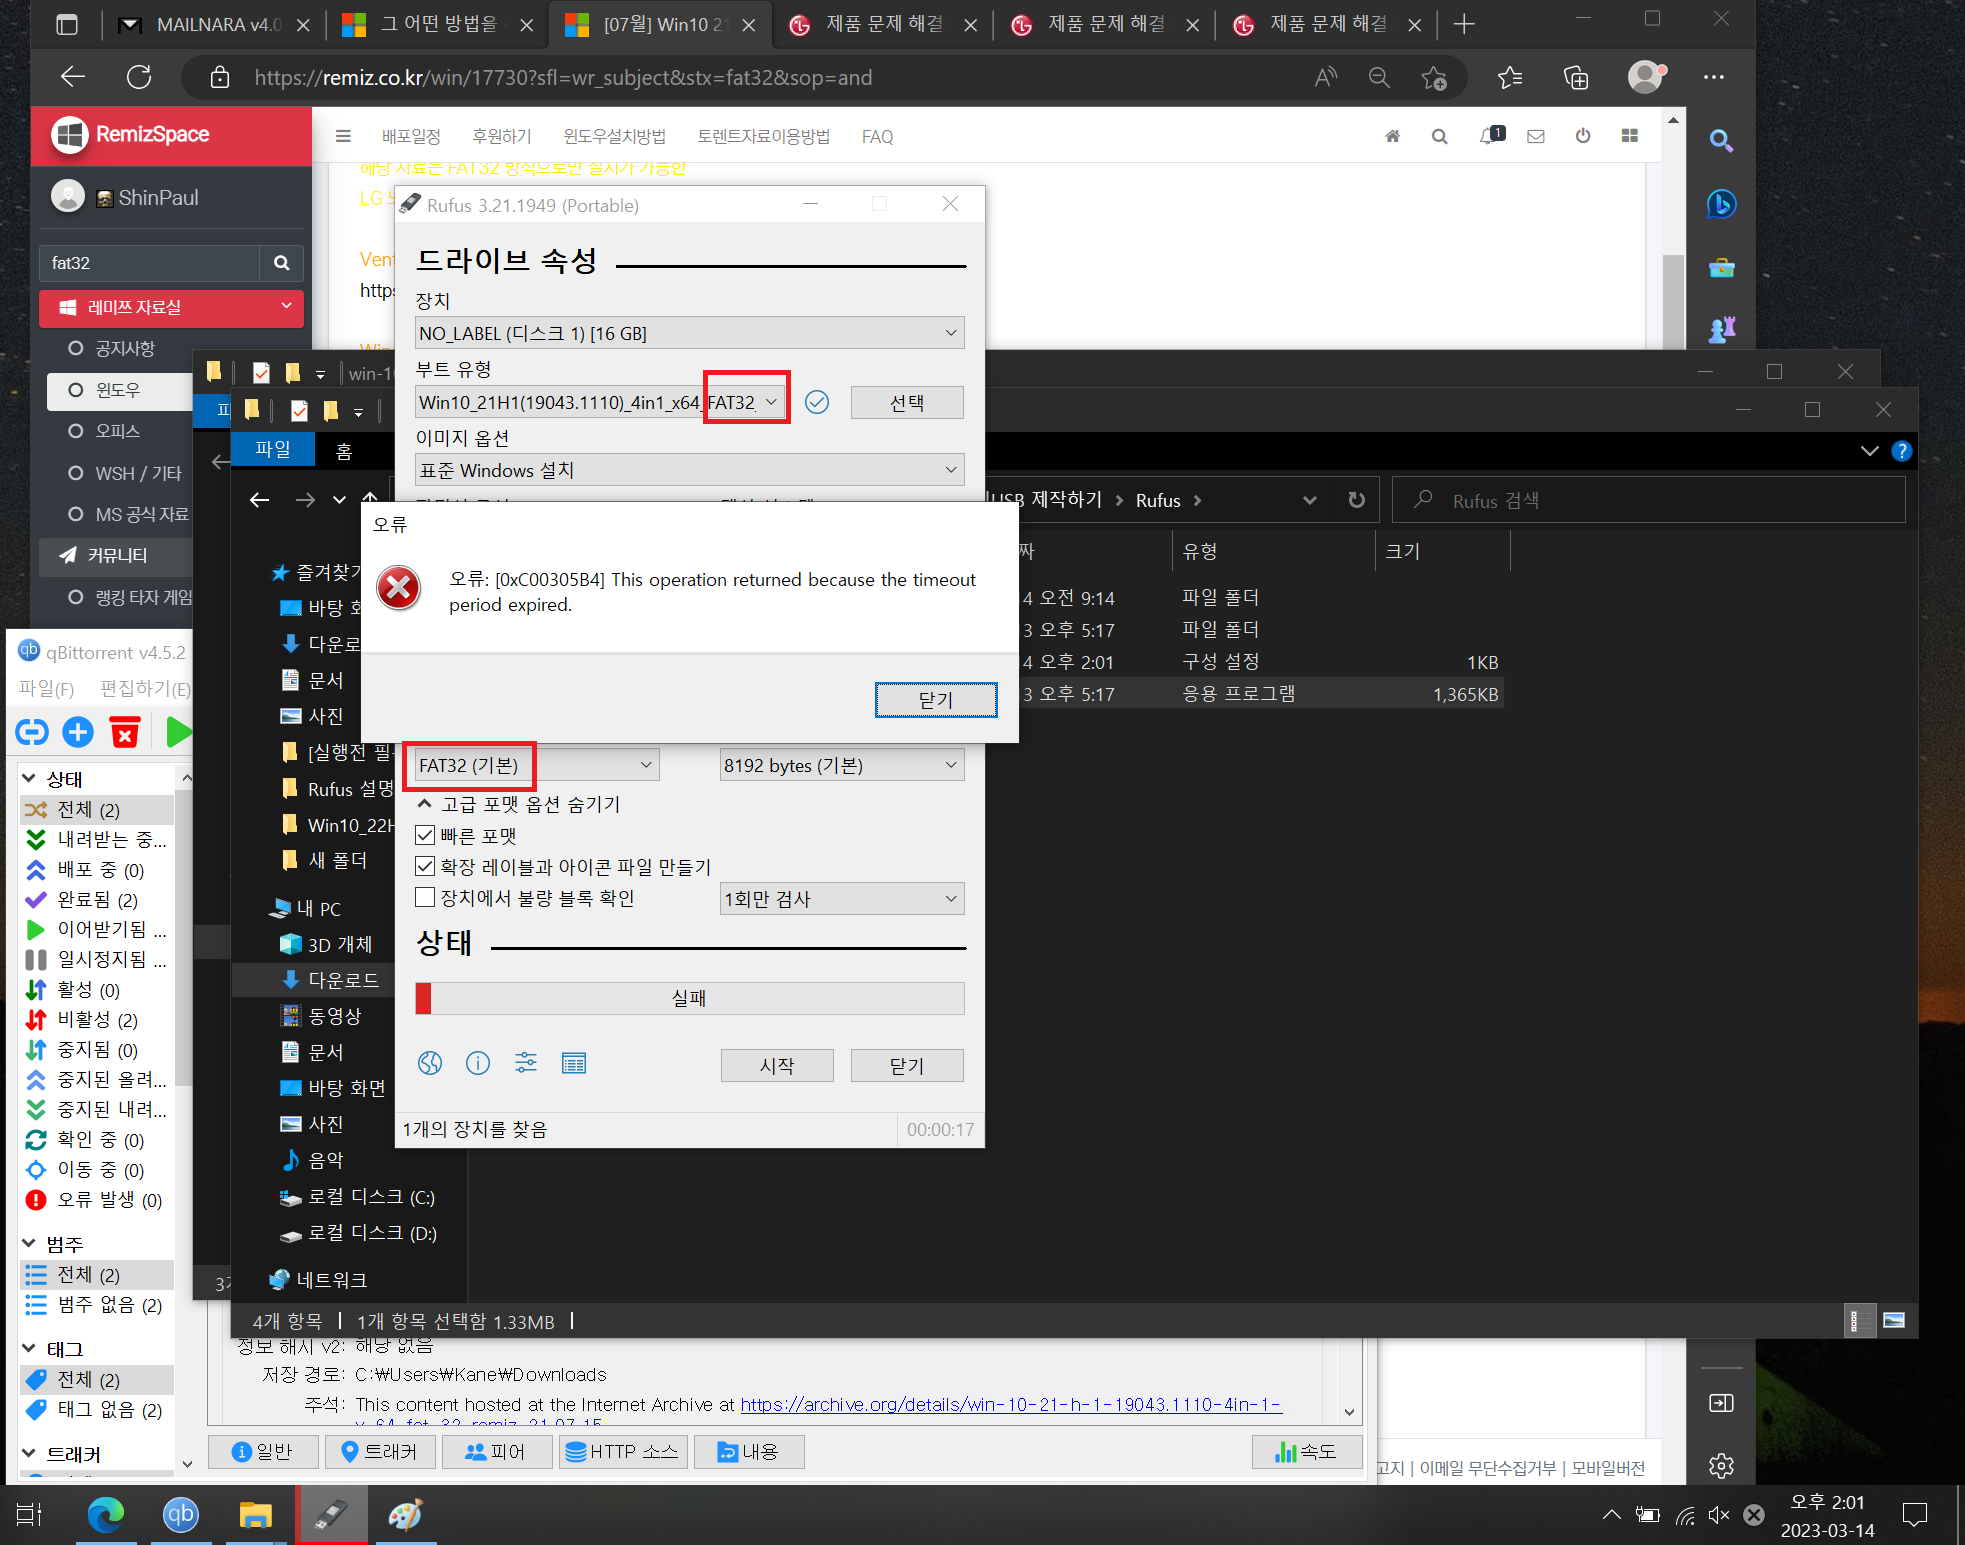1965x1545 pixels.
Task: Open Rufus settings sliders icon
Action: 526,1063
